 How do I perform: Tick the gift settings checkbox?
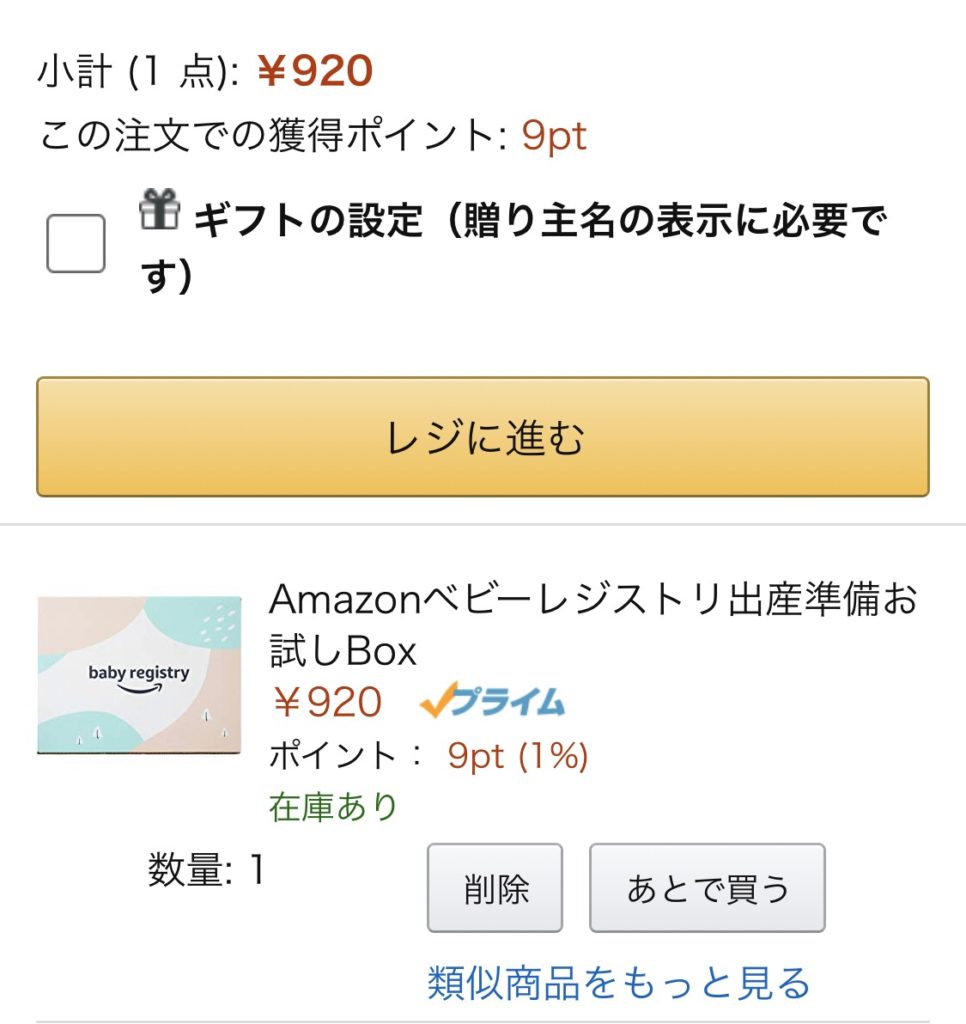(76, 243)
